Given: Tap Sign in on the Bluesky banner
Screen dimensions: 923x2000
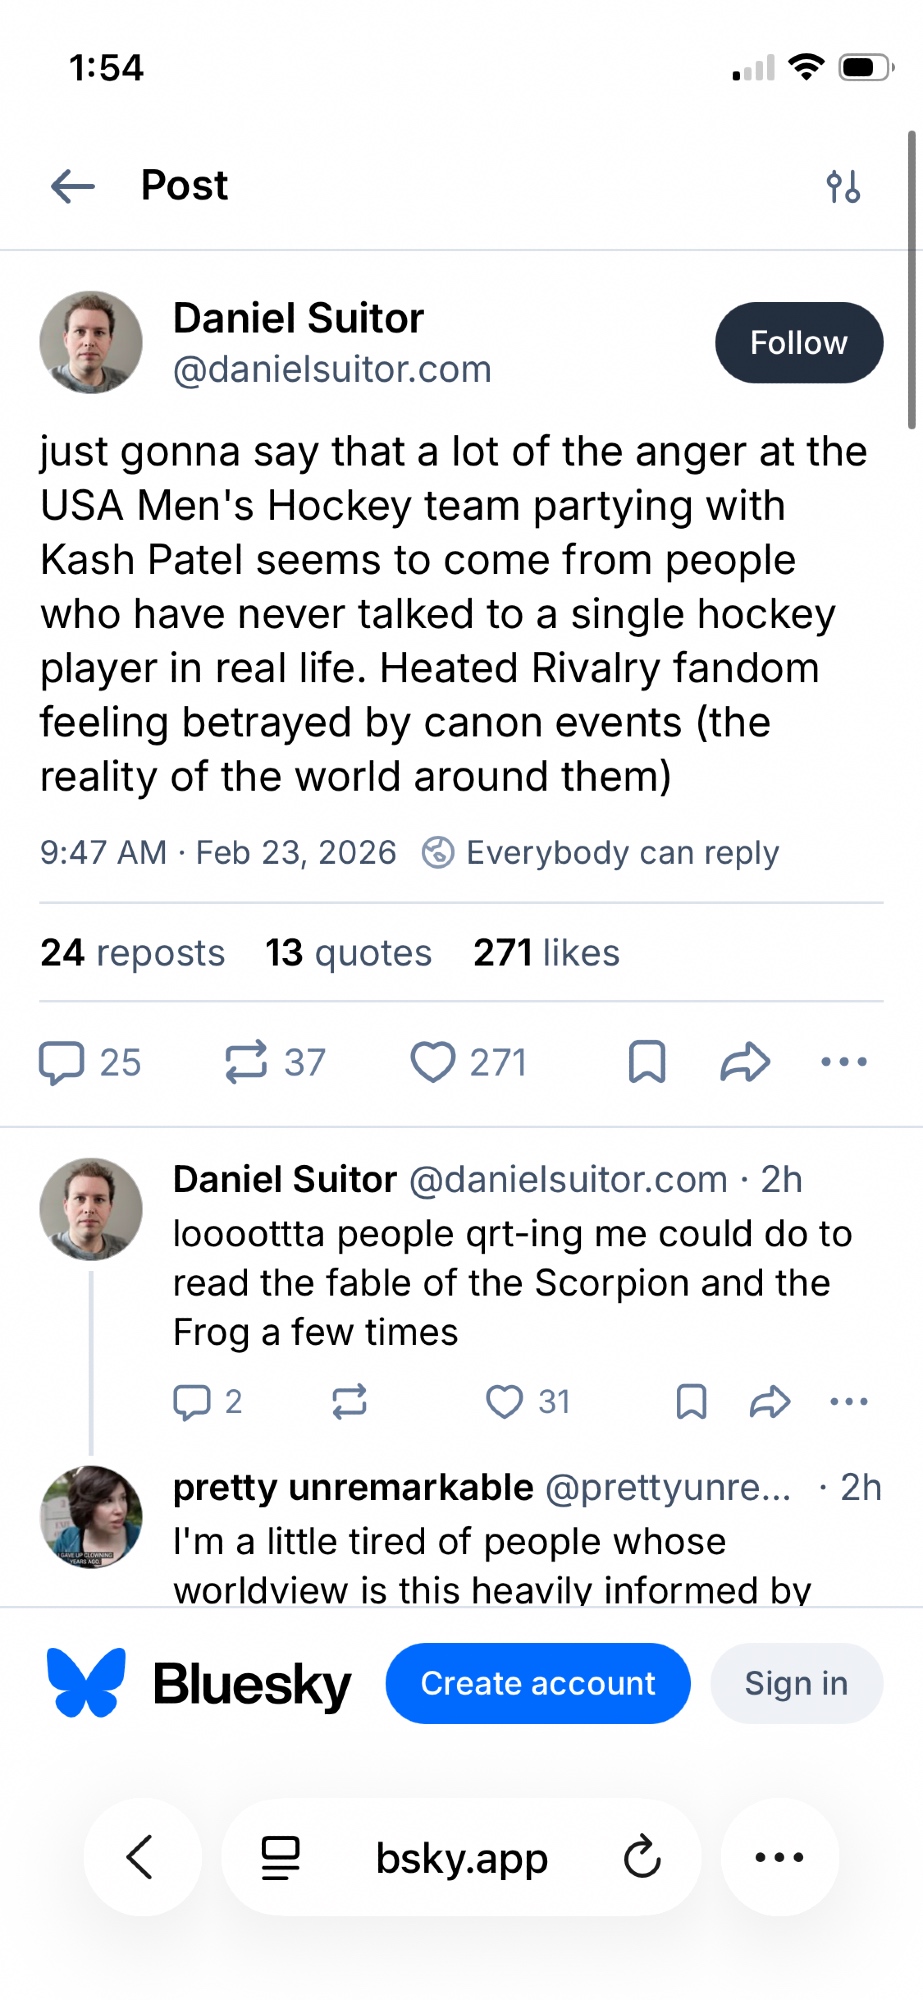Looking at the screenshot, I should (x=796, y=1683).
